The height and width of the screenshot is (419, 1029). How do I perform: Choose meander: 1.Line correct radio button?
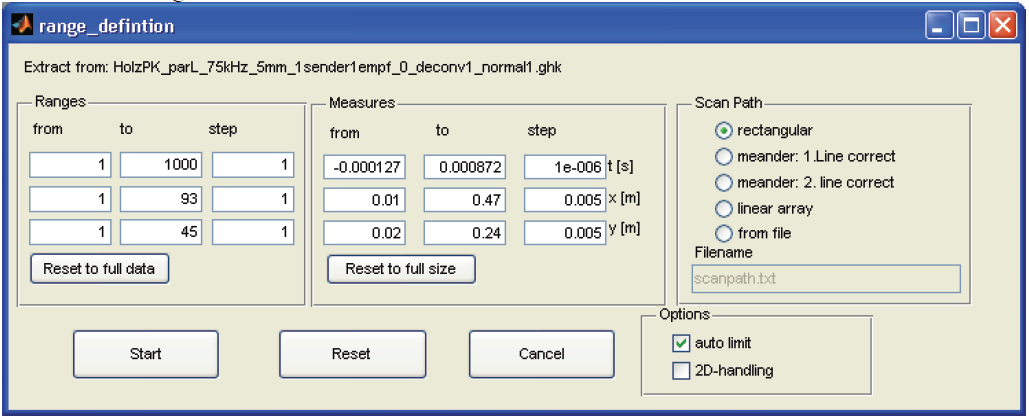[724, 156]
